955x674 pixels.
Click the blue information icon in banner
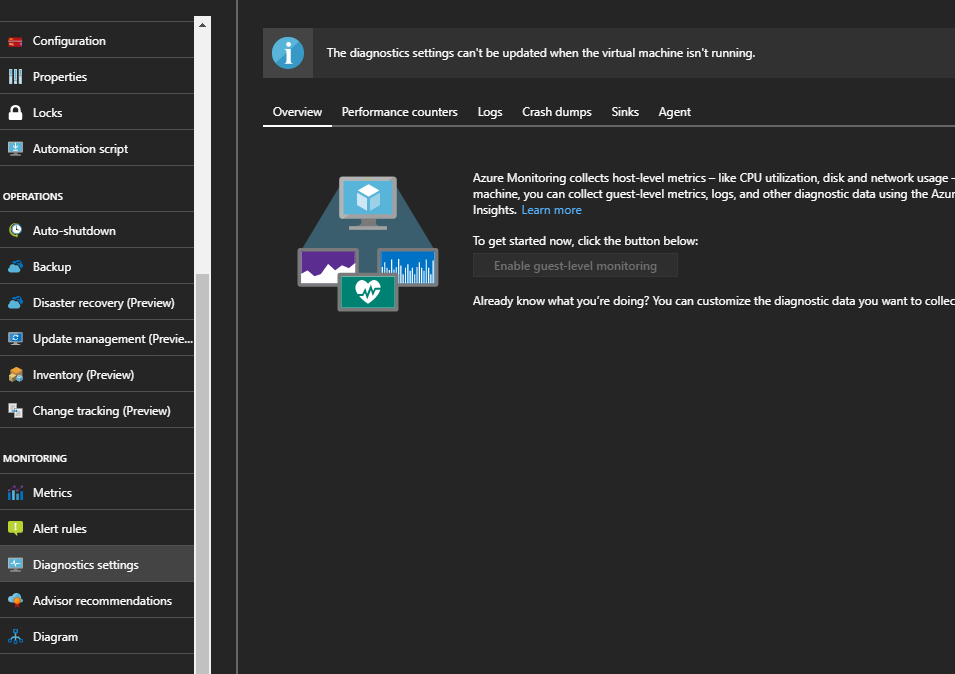(287, 53)
